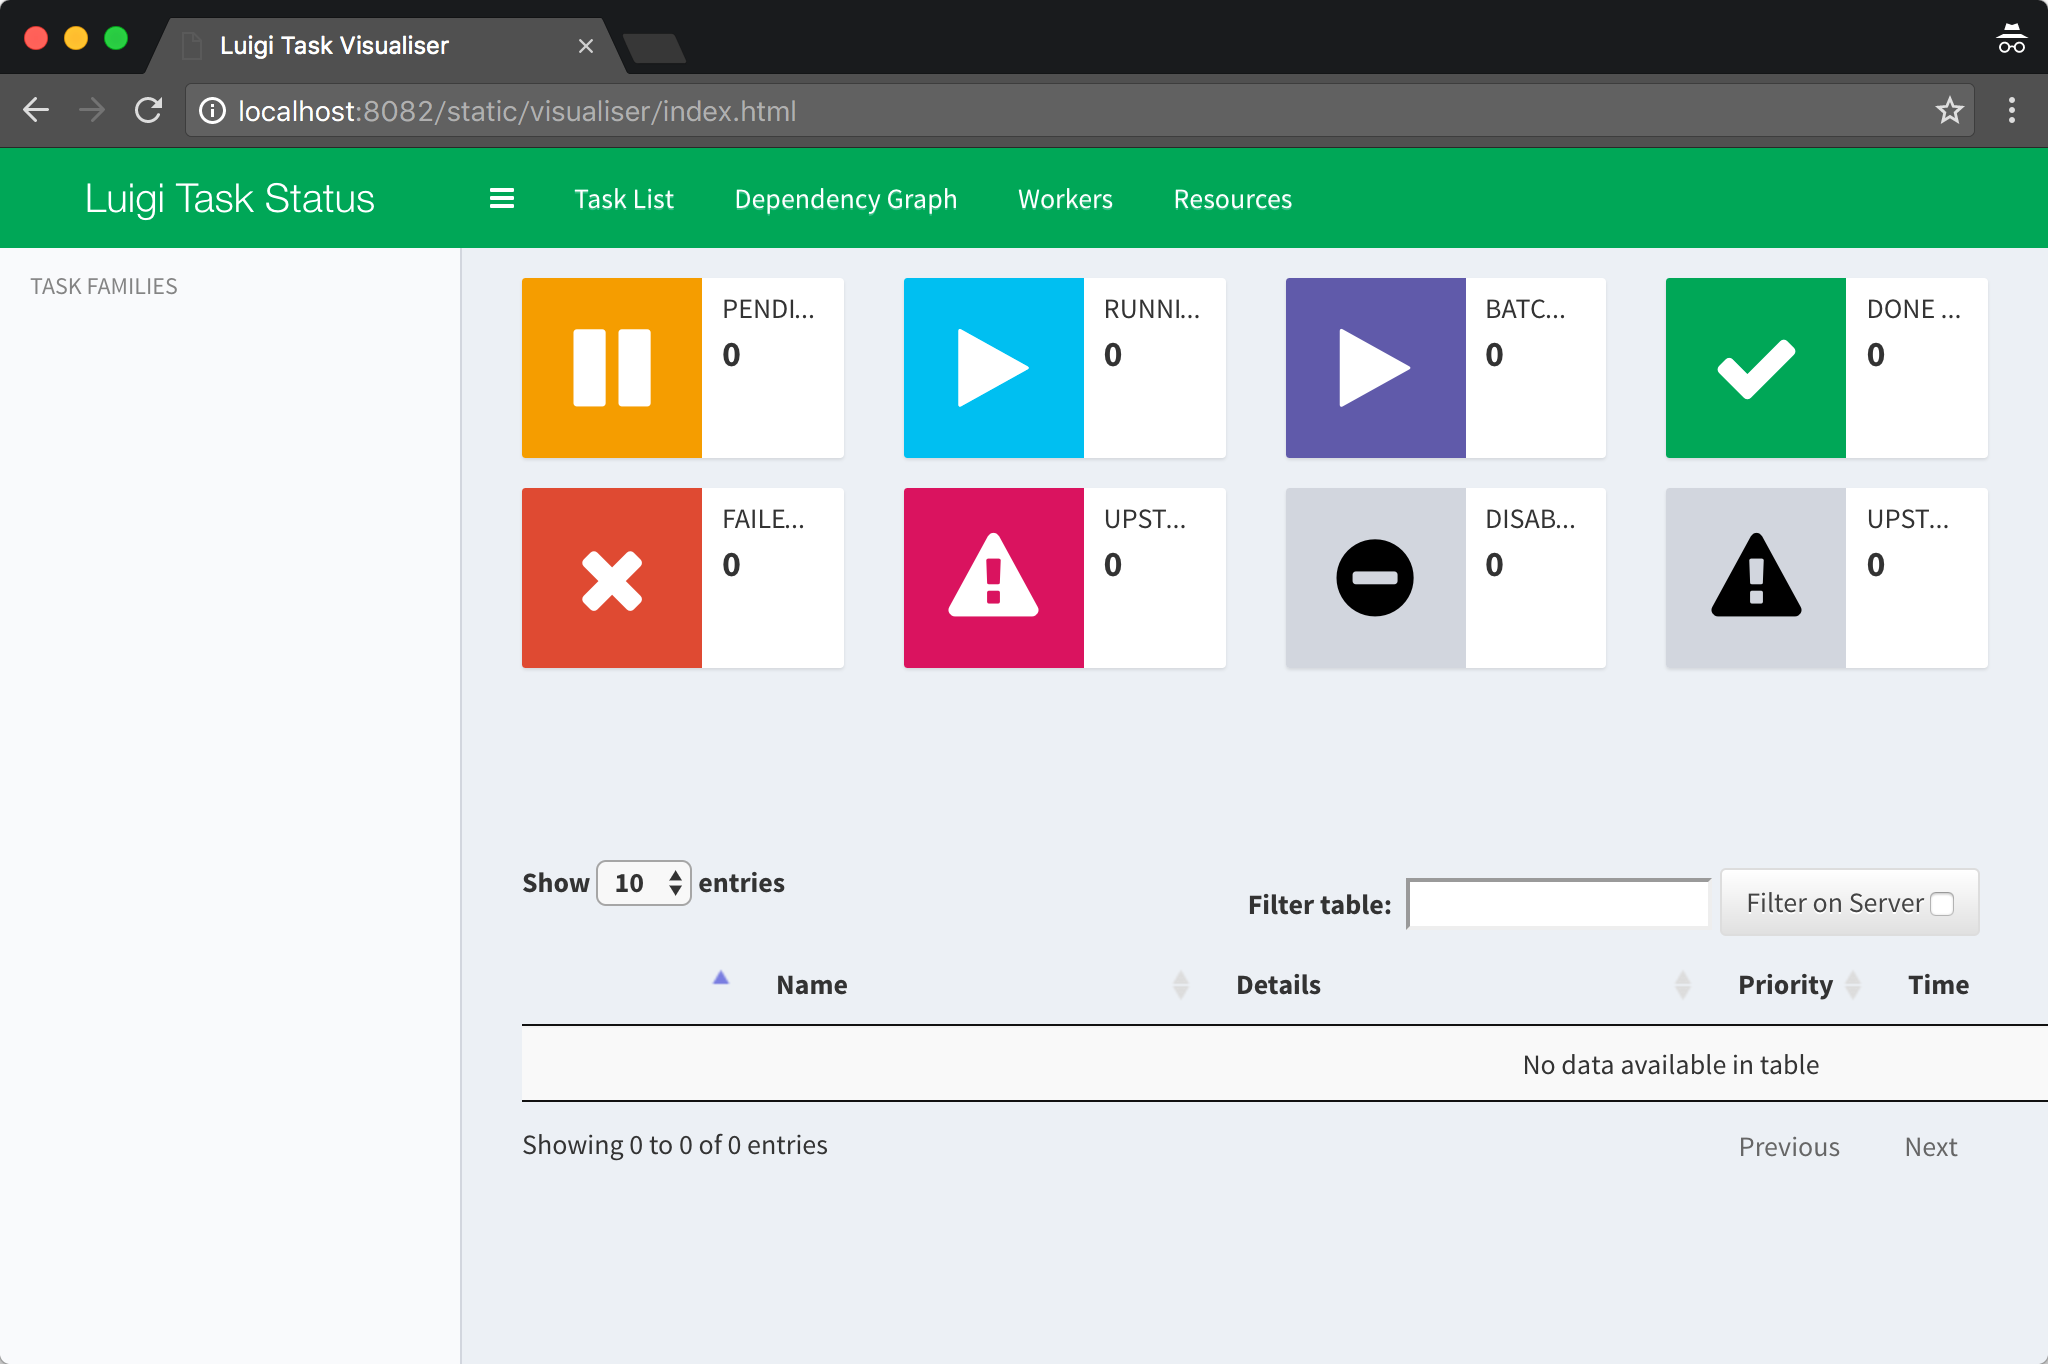Click the gray upstream warning triangle tile
The image size is (2048, 1364).
[x=1756, y=578]
